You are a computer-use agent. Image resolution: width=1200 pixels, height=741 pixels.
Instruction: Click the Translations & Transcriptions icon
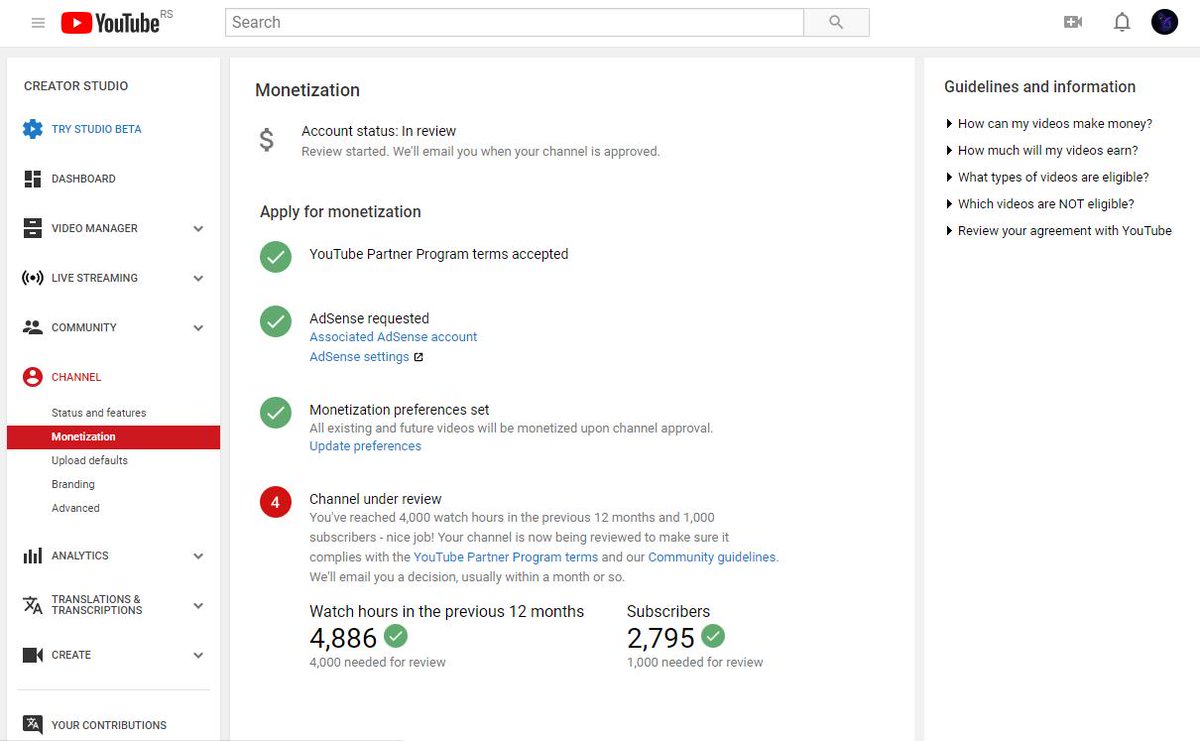click(33, 605)
